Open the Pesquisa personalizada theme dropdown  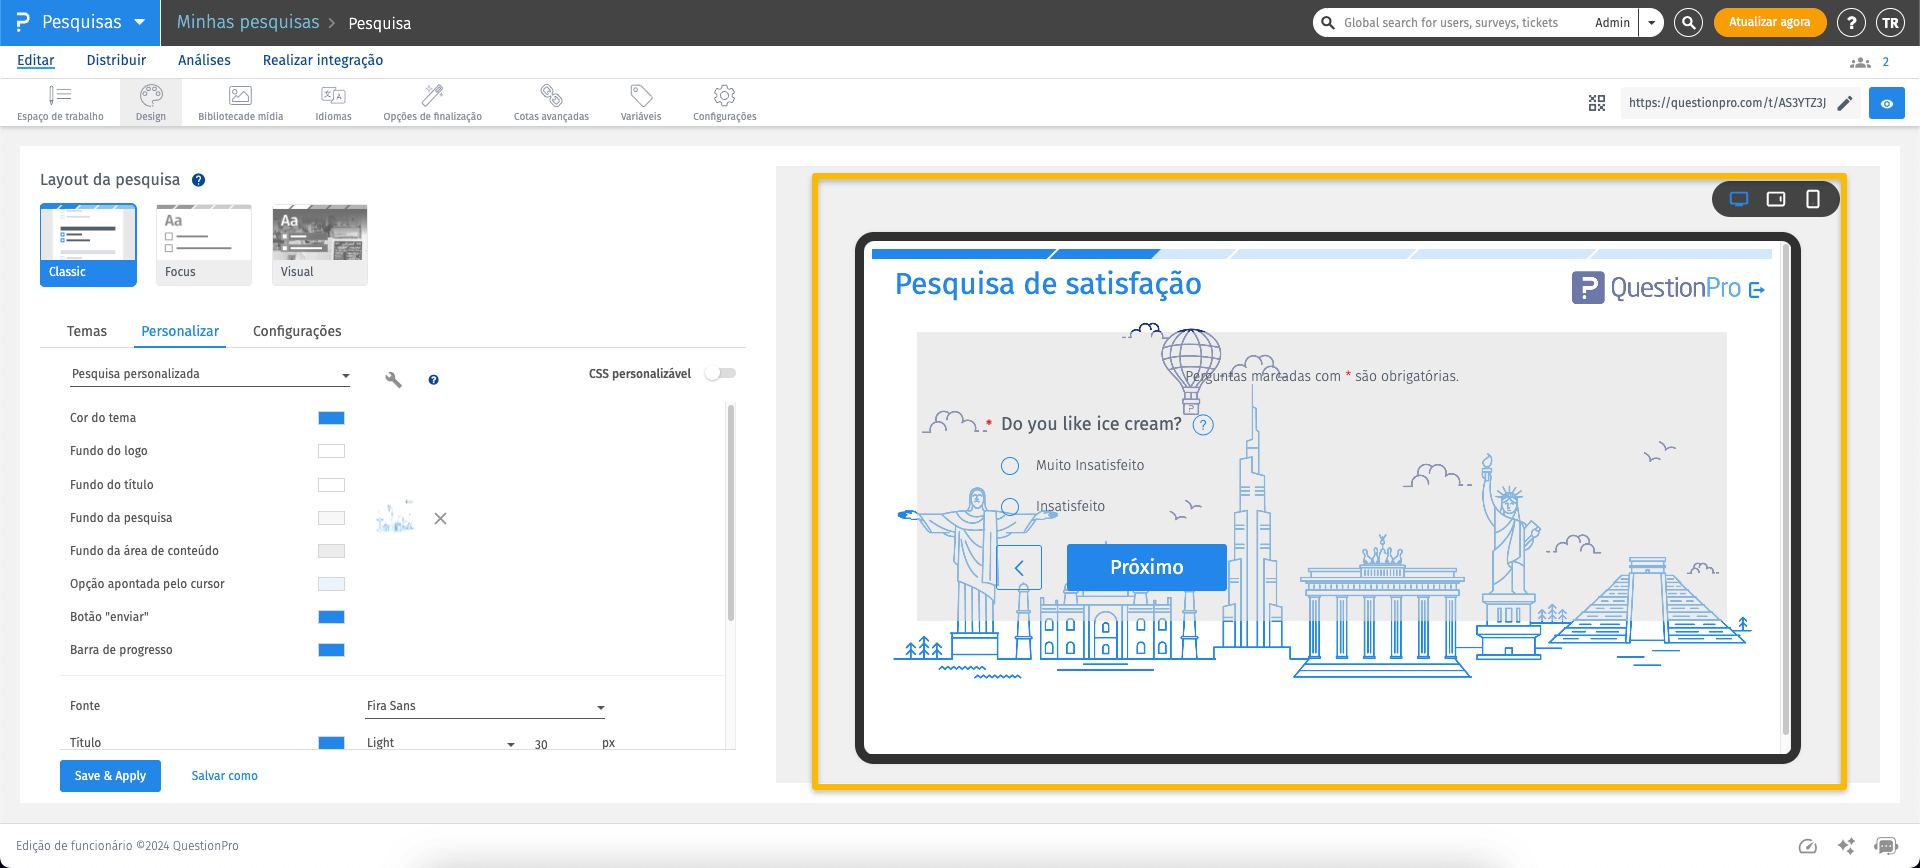click(x=210, y=374)
